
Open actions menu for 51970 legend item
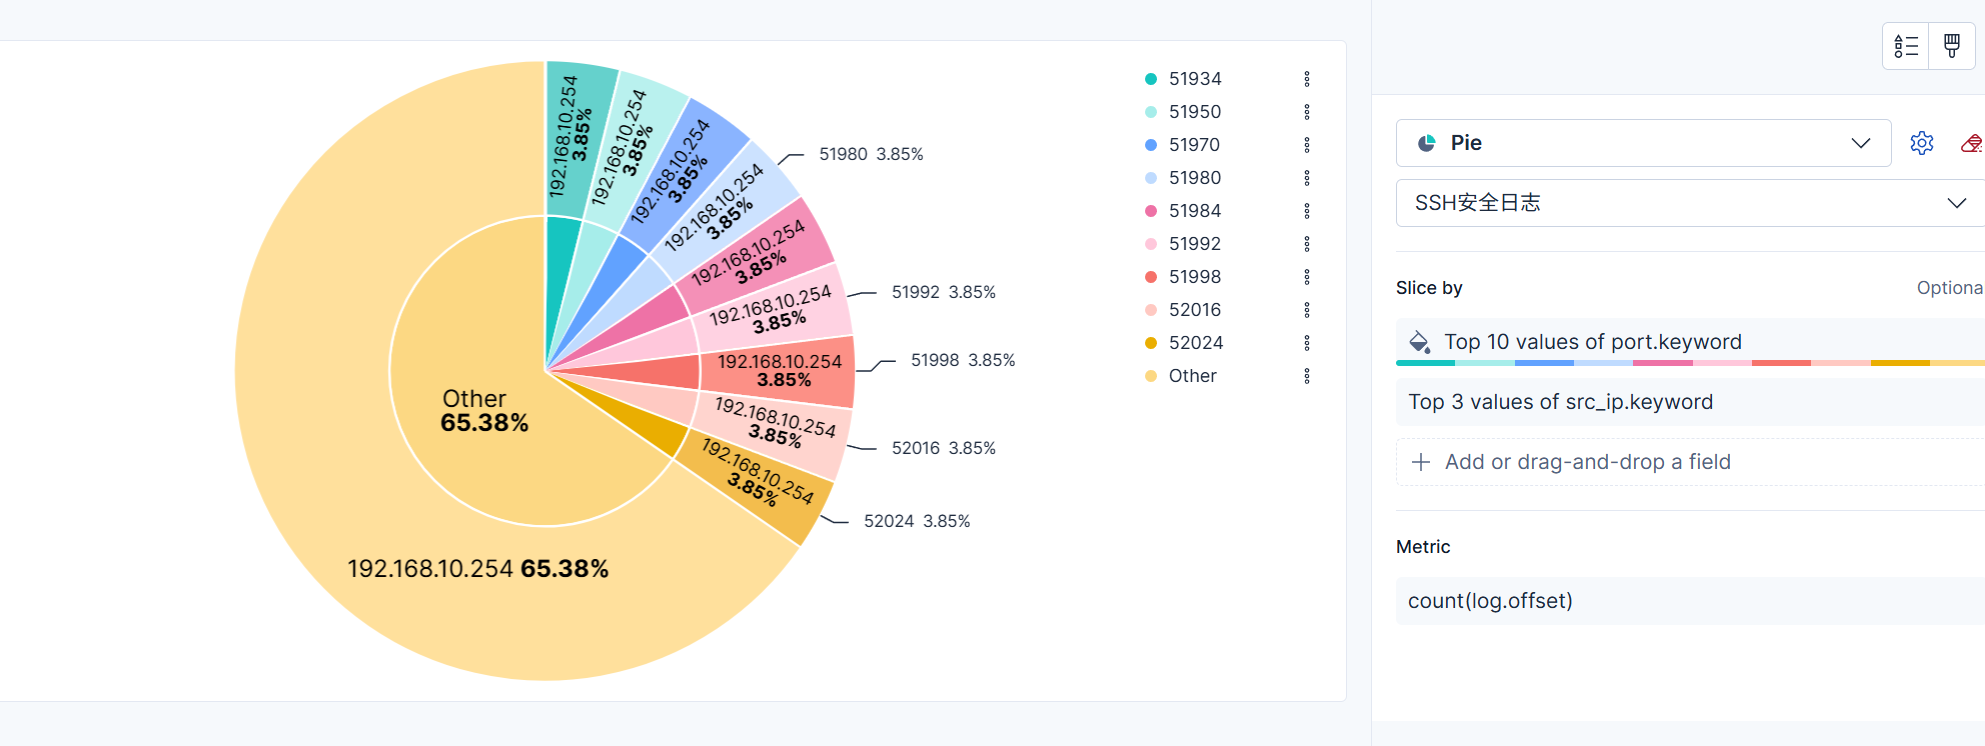1307,145
